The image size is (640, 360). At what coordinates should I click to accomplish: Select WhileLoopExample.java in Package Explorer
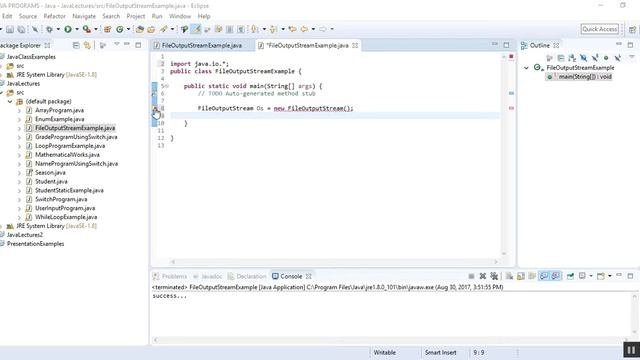click(x=66, y=217)
